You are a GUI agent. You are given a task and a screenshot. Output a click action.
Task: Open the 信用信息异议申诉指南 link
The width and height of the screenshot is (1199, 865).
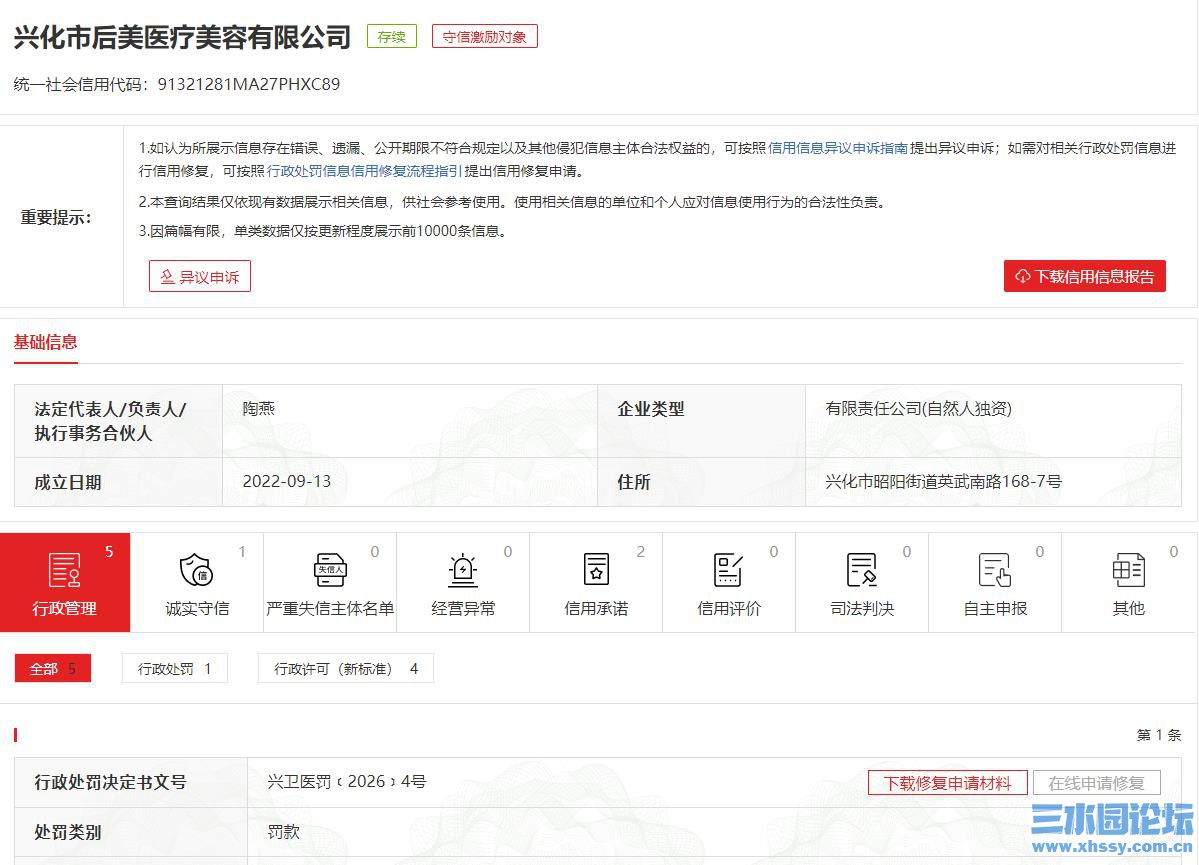pyautogui.click(x=838, y=148)
